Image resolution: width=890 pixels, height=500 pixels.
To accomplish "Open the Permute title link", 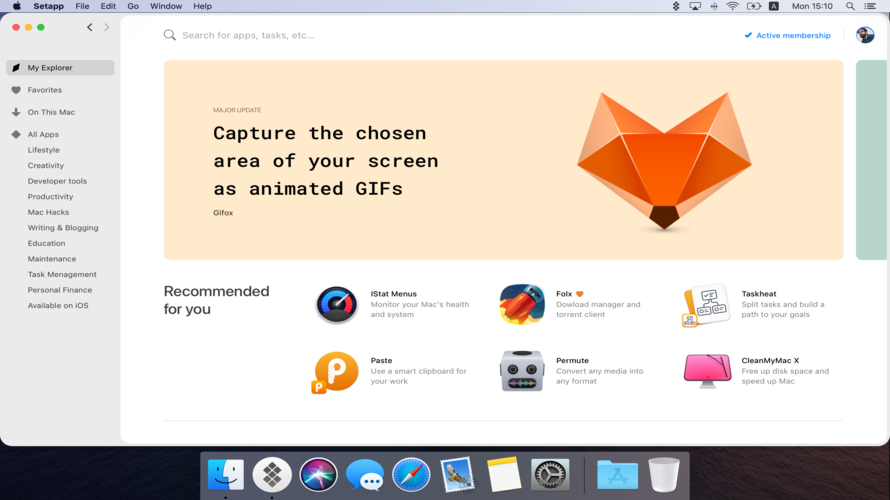I will tap(572, 360).
